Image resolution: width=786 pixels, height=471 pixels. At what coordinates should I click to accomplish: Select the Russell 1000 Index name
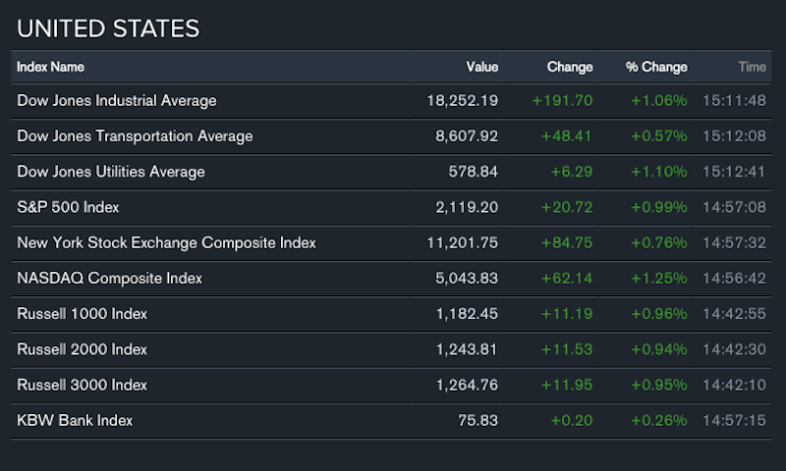(x=82, y=314)
